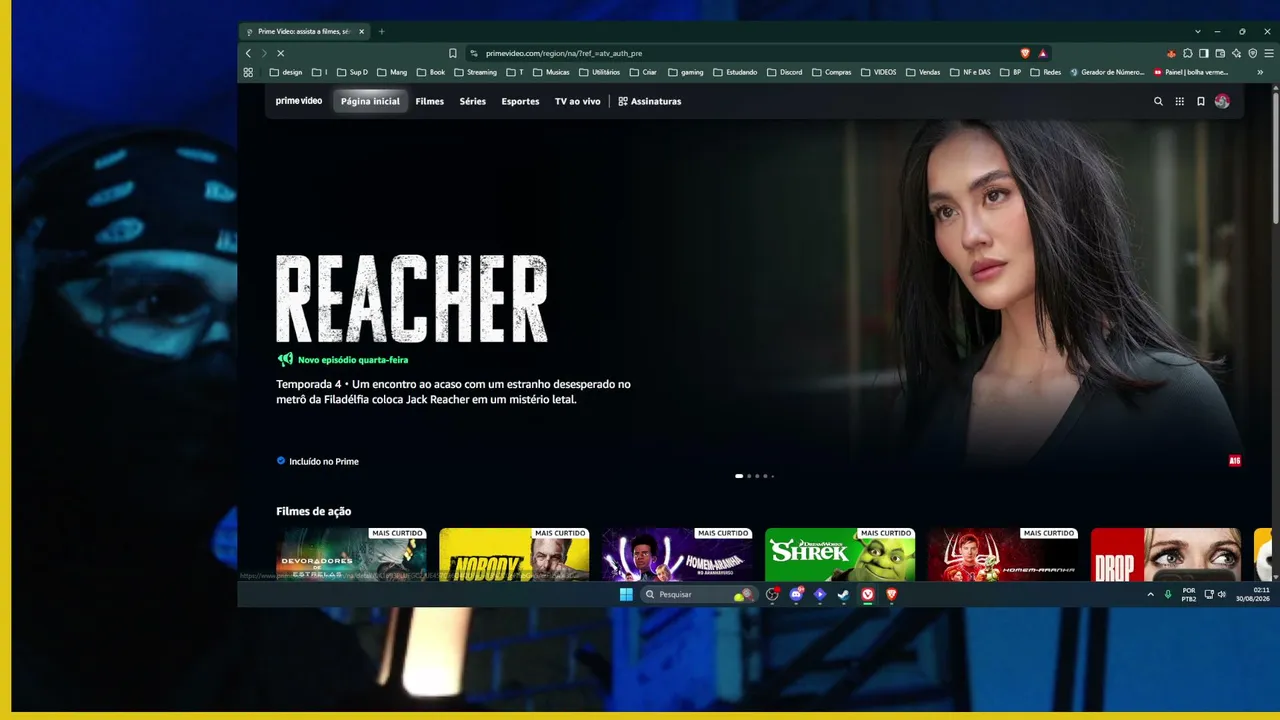The height and width of the screenshot is (720, 1280).
Task: Open the design bookmarks folder
Action: [286, 72]
